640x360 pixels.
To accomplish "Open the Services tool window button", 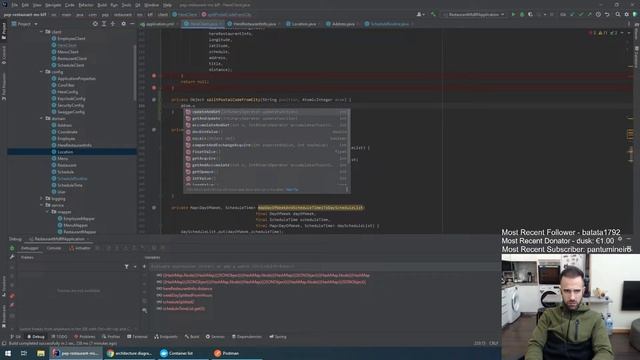I will pos(215,337).
